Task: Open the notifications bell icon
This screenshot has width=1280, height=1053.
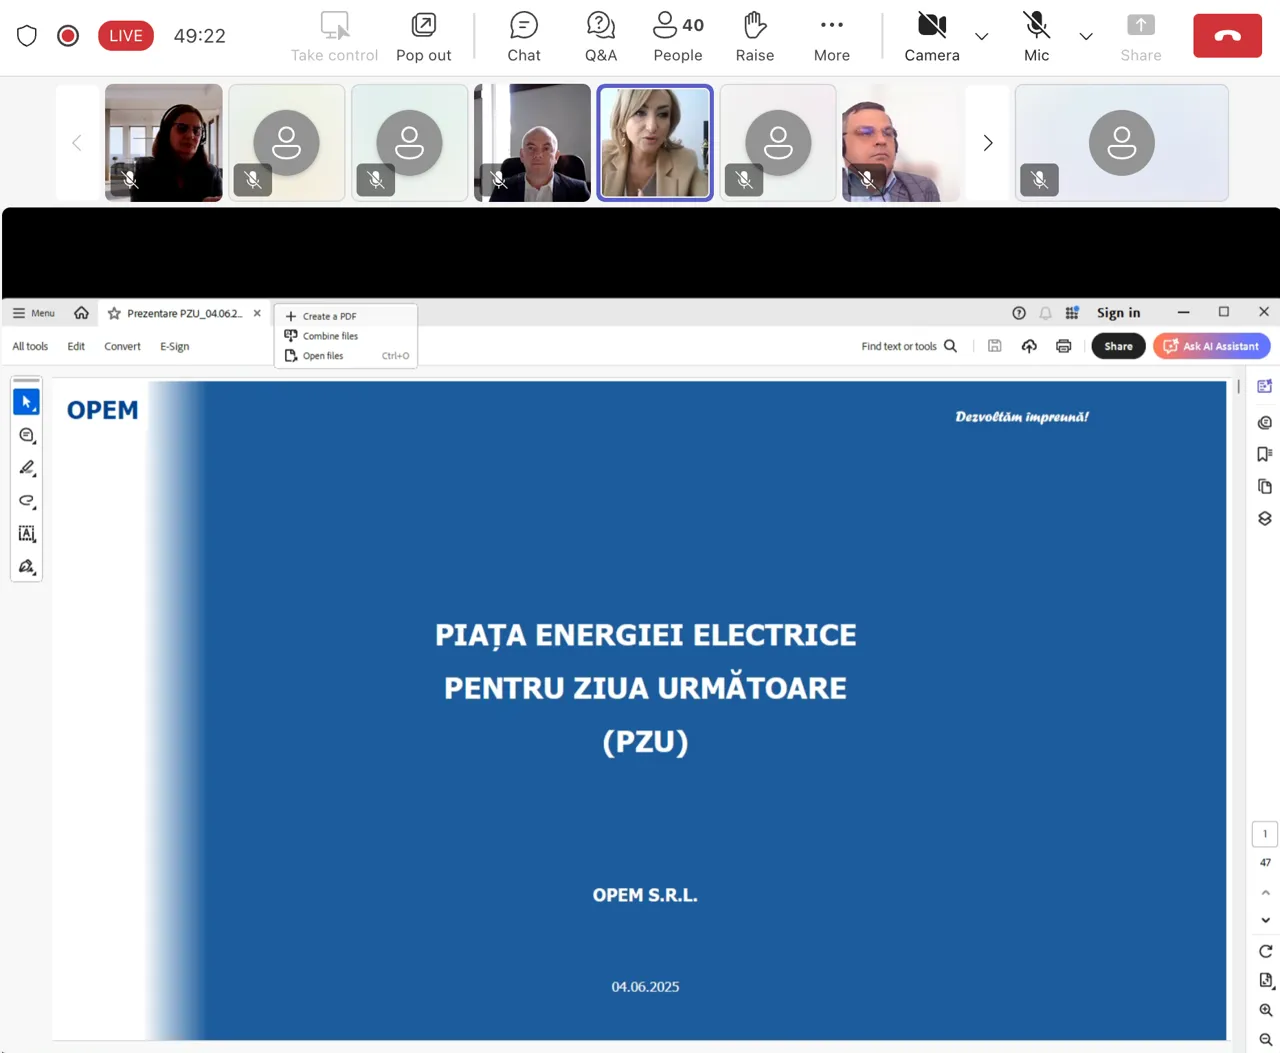Action: click(1045, 313)
